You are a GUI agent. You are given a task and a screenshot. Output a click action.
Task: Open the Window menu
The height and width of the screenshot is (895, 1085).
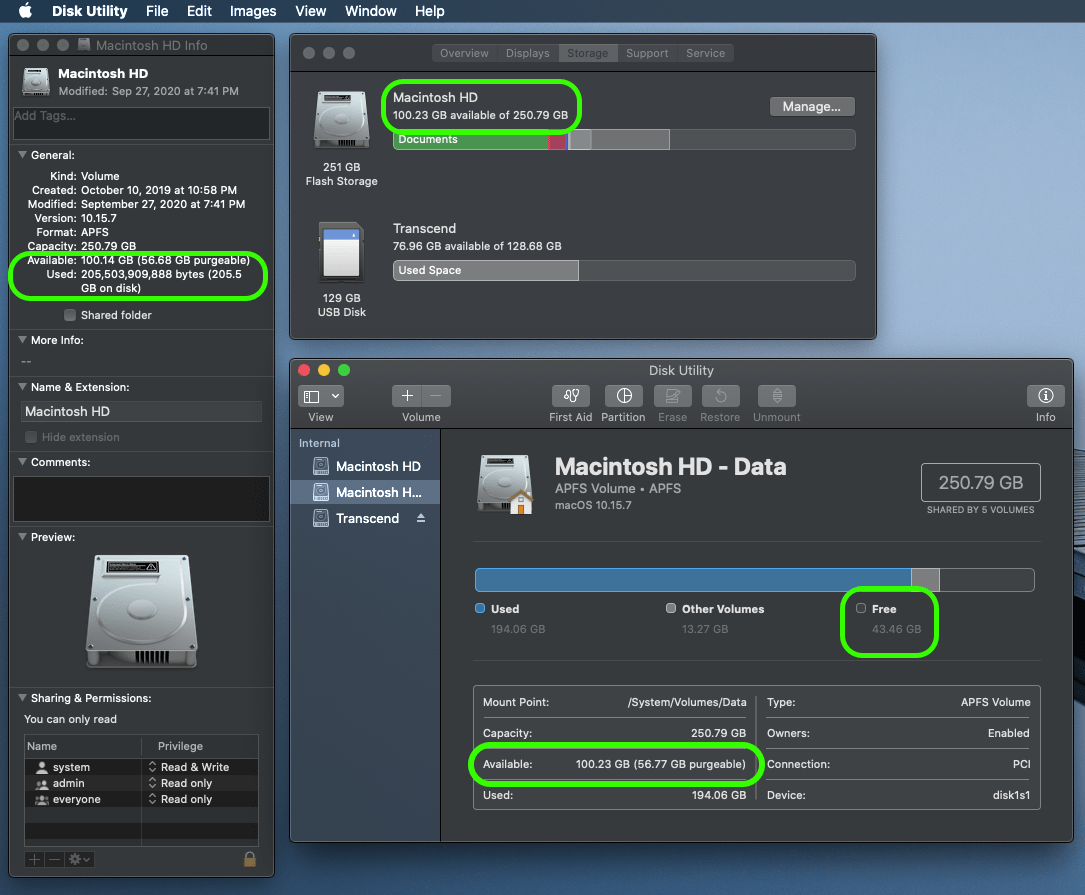pos(371,11)
